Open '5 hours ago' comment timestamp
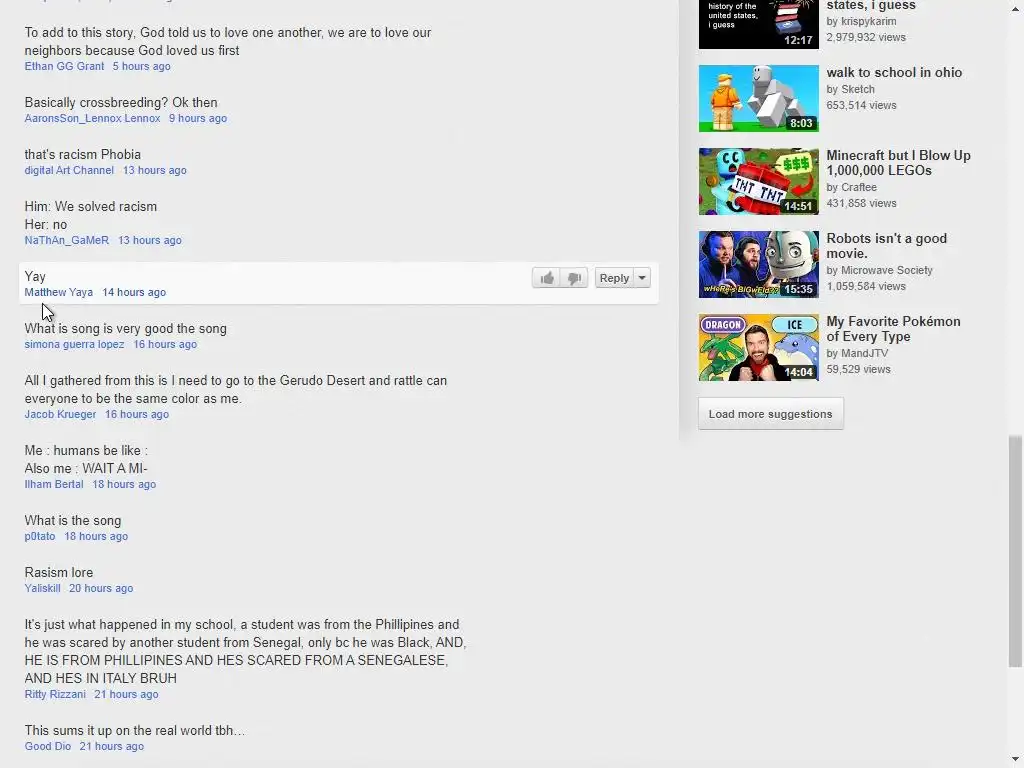 pyautogui.click(x=141, y=66)
